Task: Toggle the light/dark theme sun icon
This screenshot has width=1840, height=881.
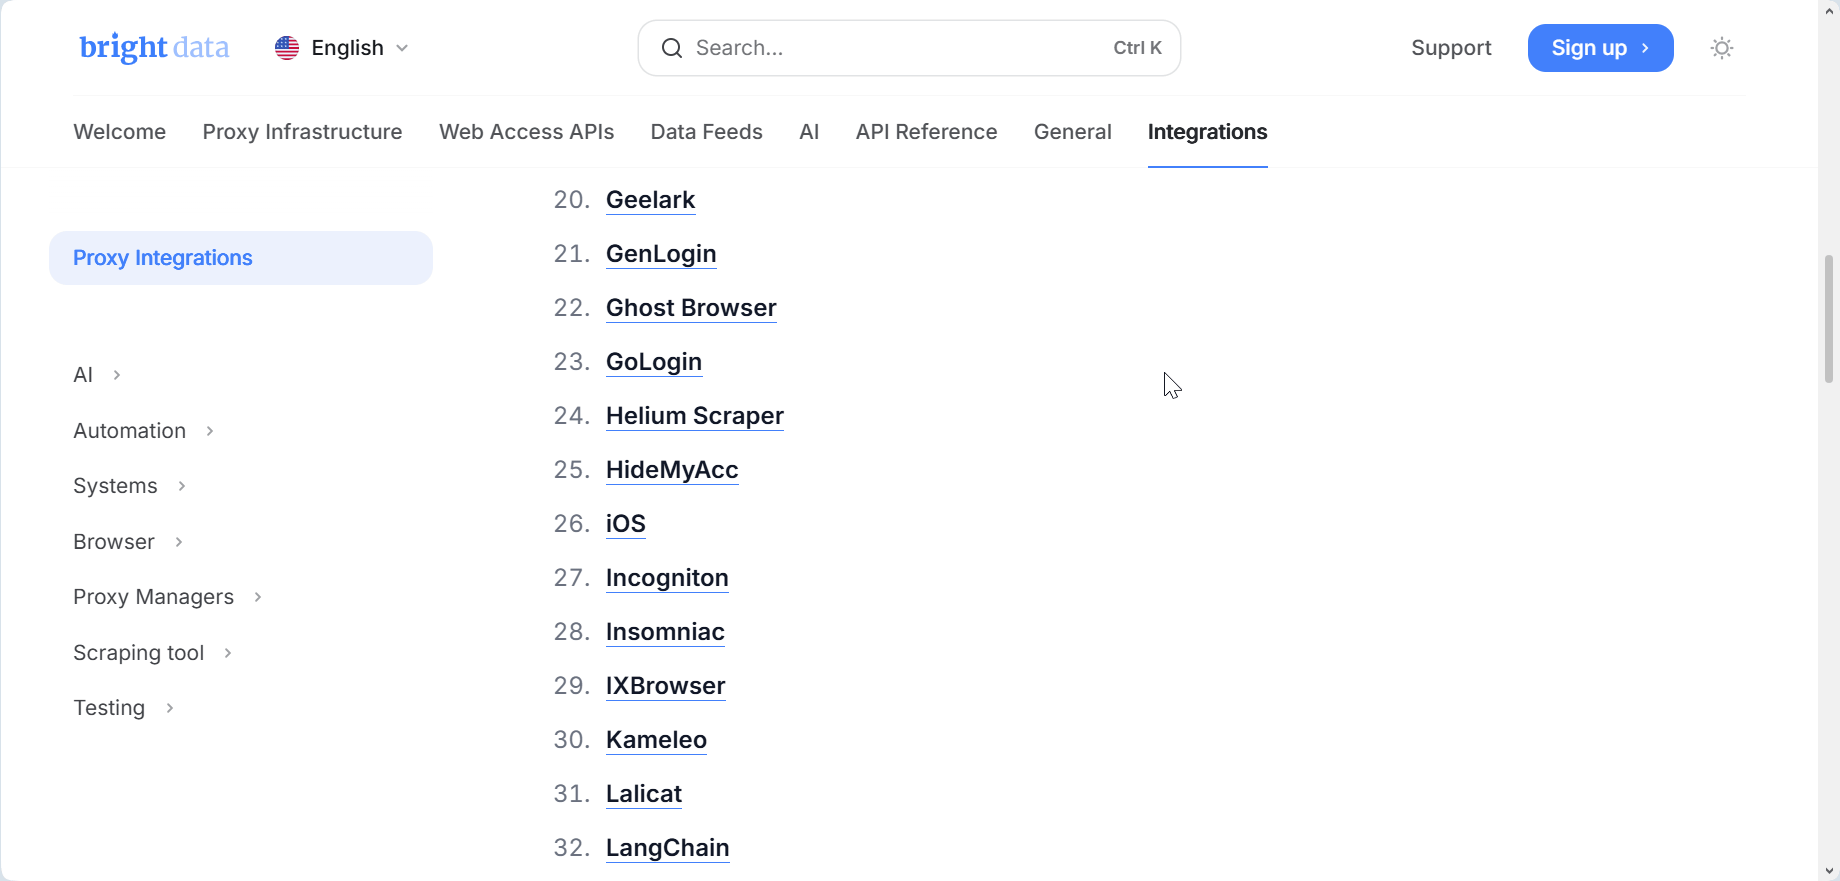Action: tap(1722, 47)
